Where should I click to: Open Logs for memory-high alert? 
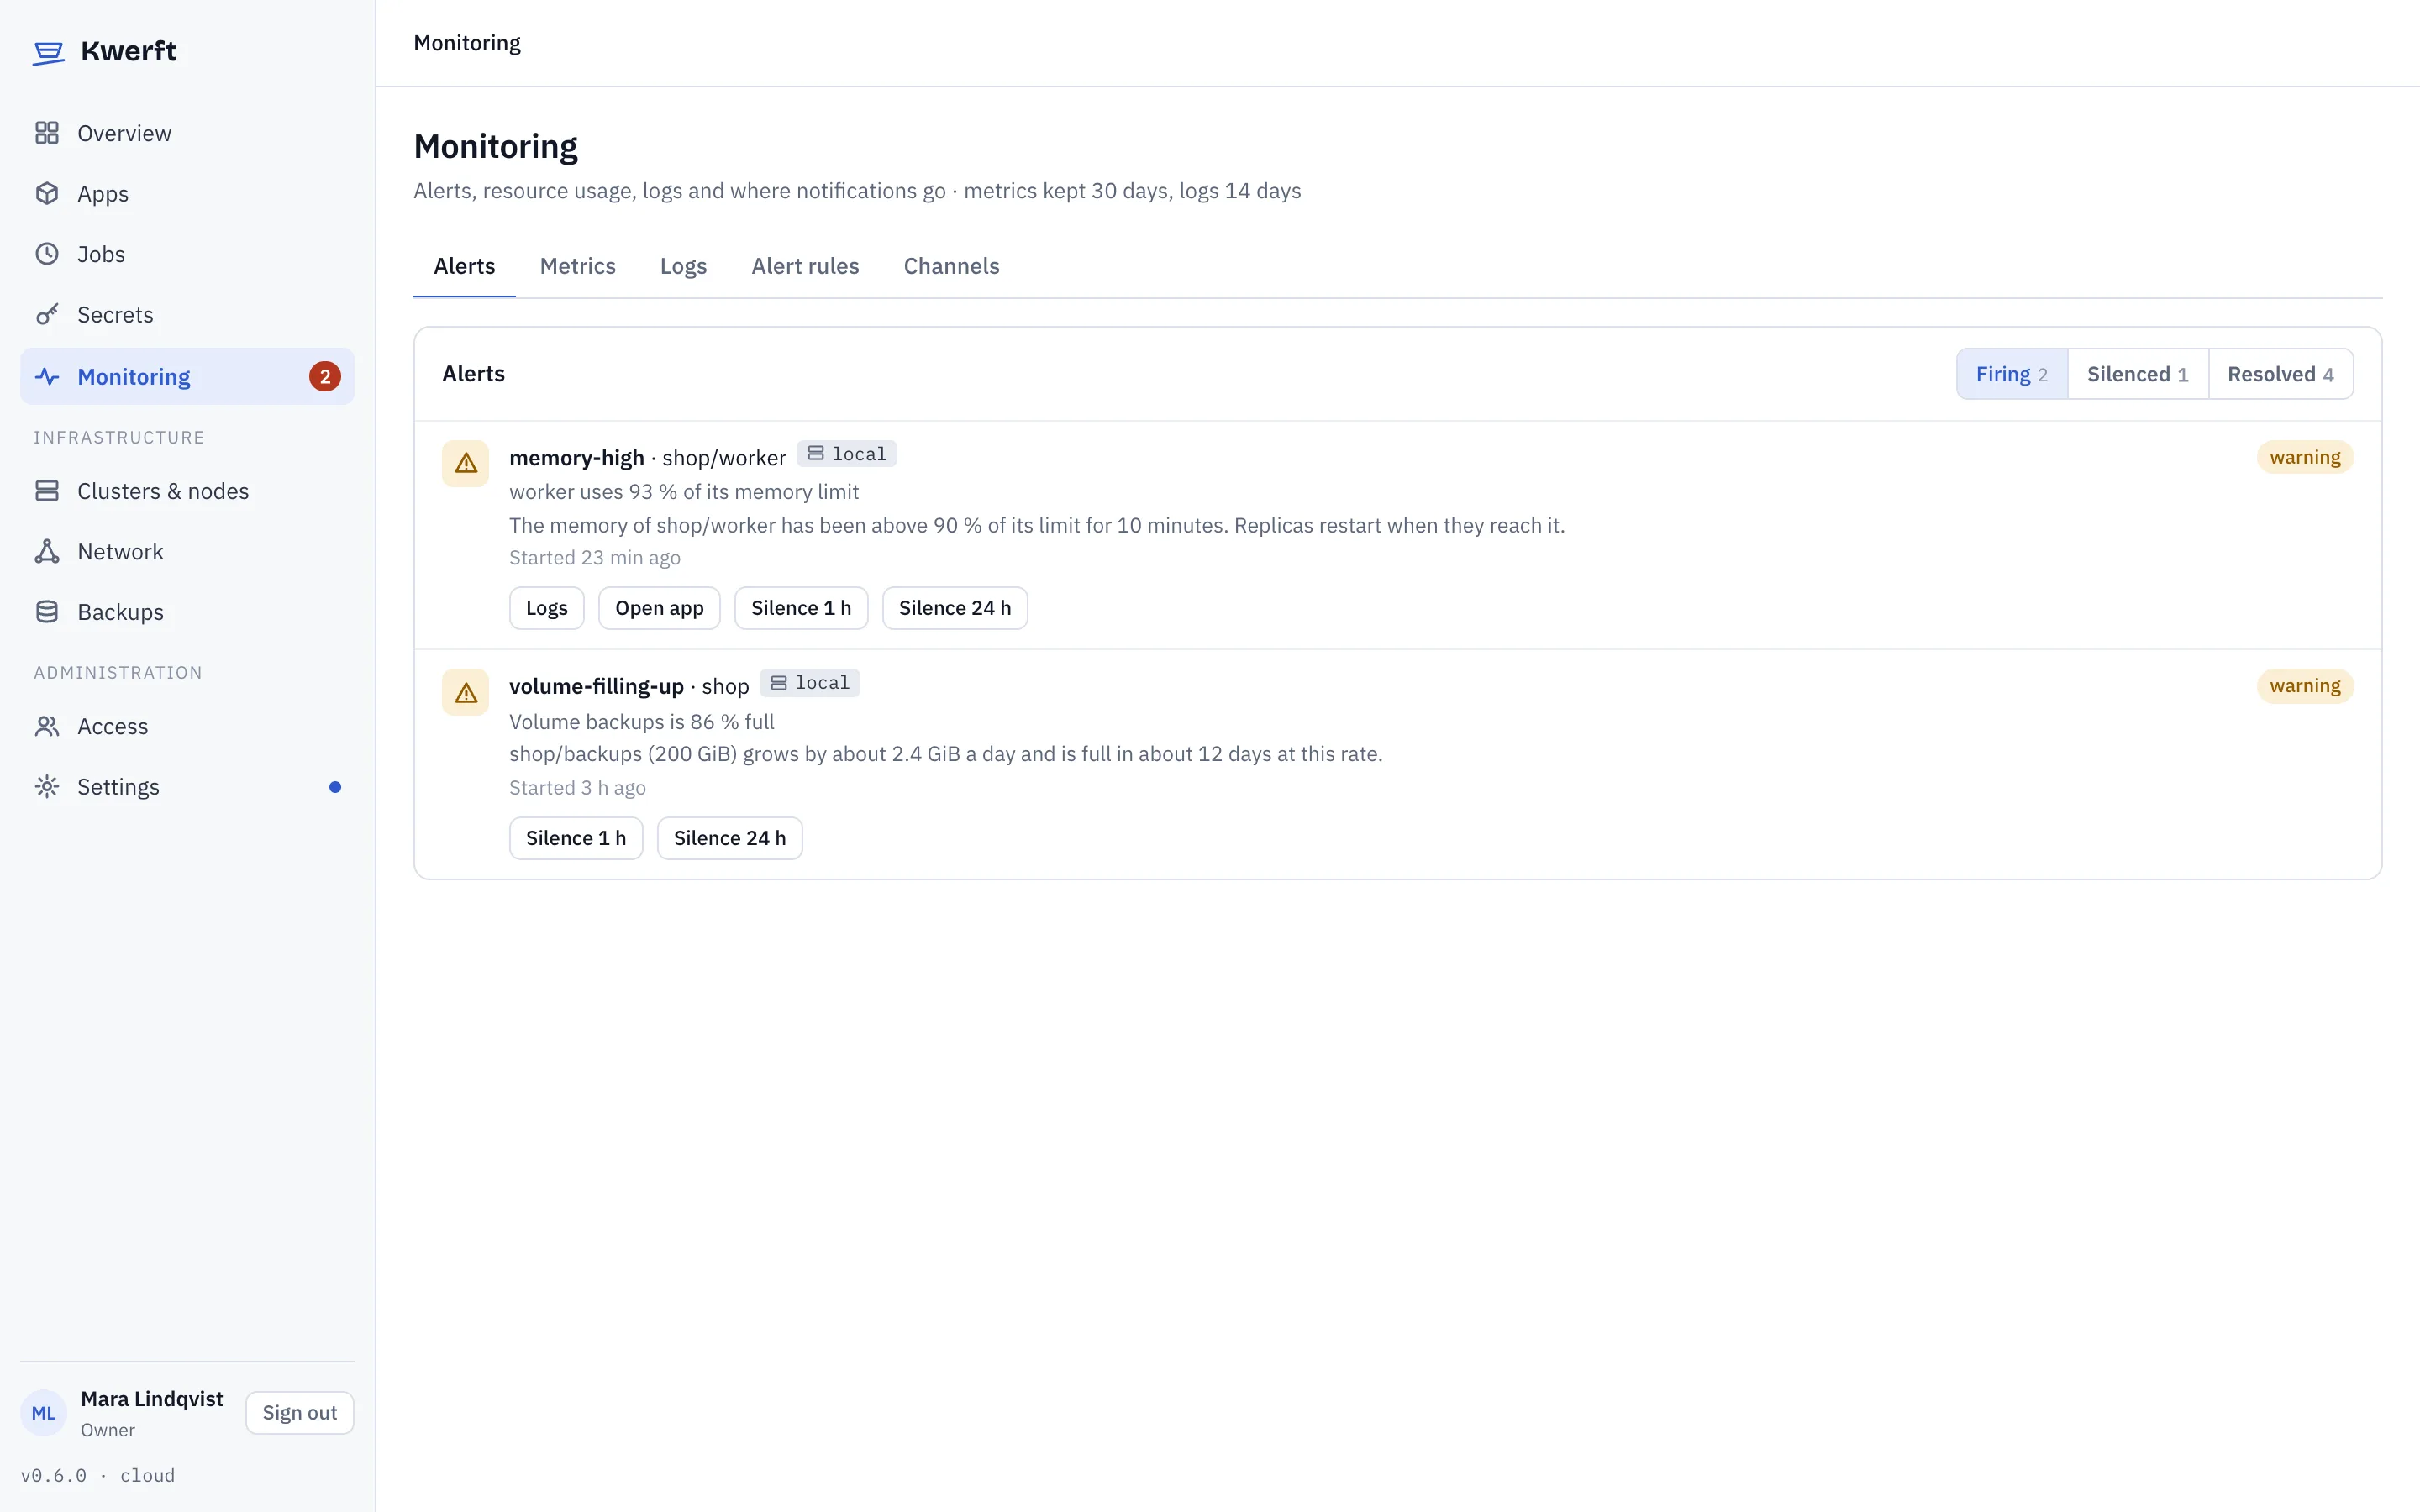tap(547, 608)
